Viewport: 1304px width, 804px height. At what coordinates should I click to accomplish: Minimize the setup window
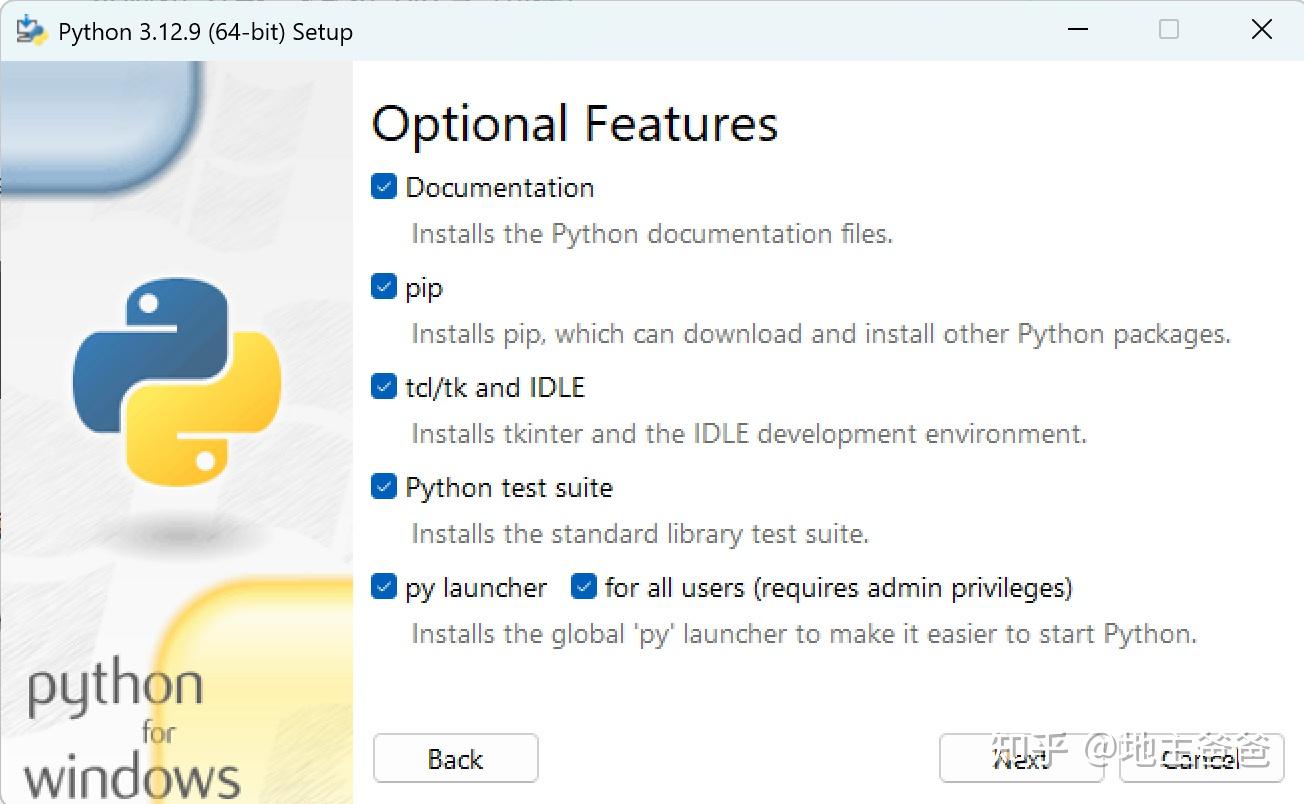click(x=1078, y=30)
